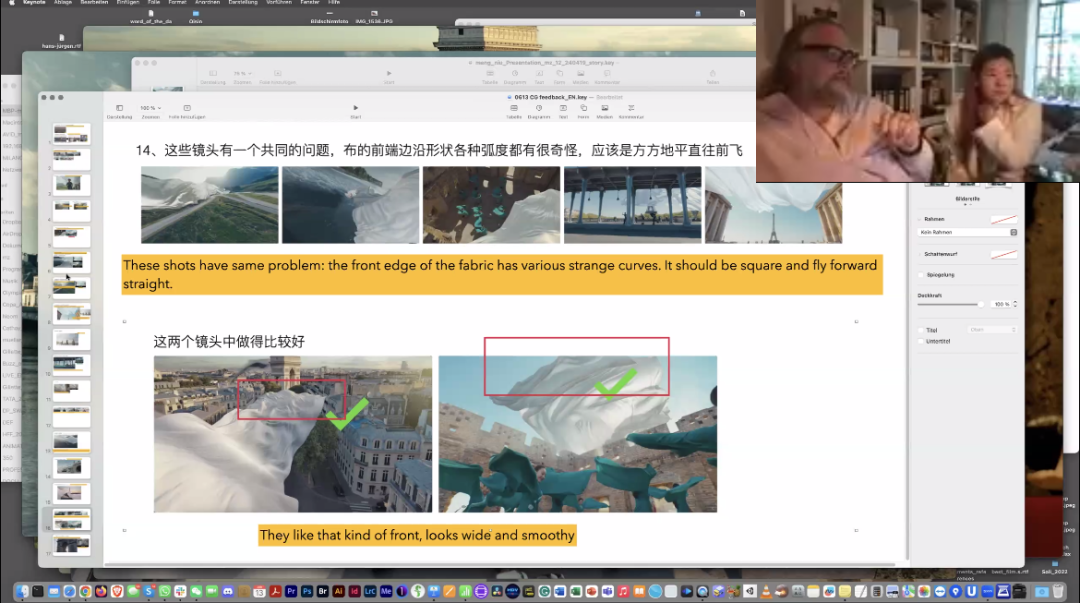Open Slack from the Dock

point(180,591)
